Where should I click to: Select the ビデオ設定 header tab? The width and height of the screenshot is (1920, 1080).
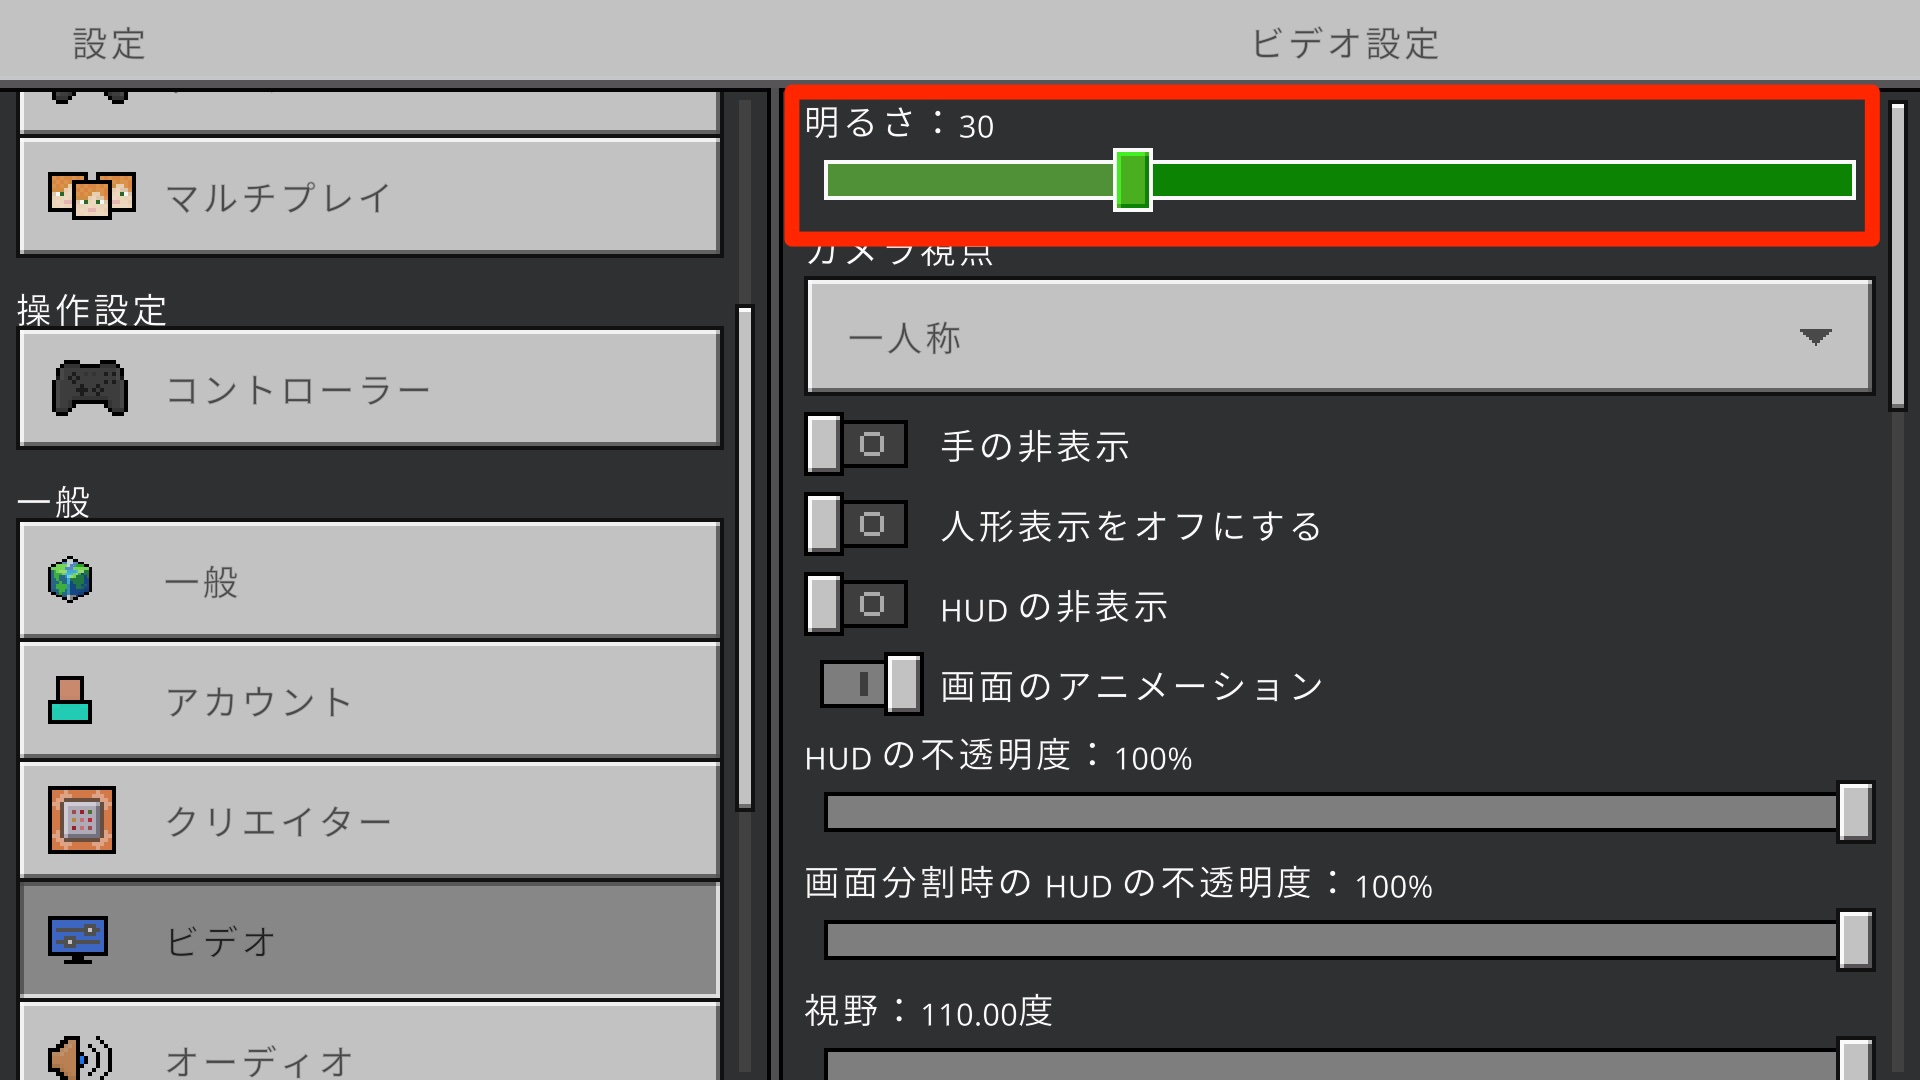(1344, 42)
